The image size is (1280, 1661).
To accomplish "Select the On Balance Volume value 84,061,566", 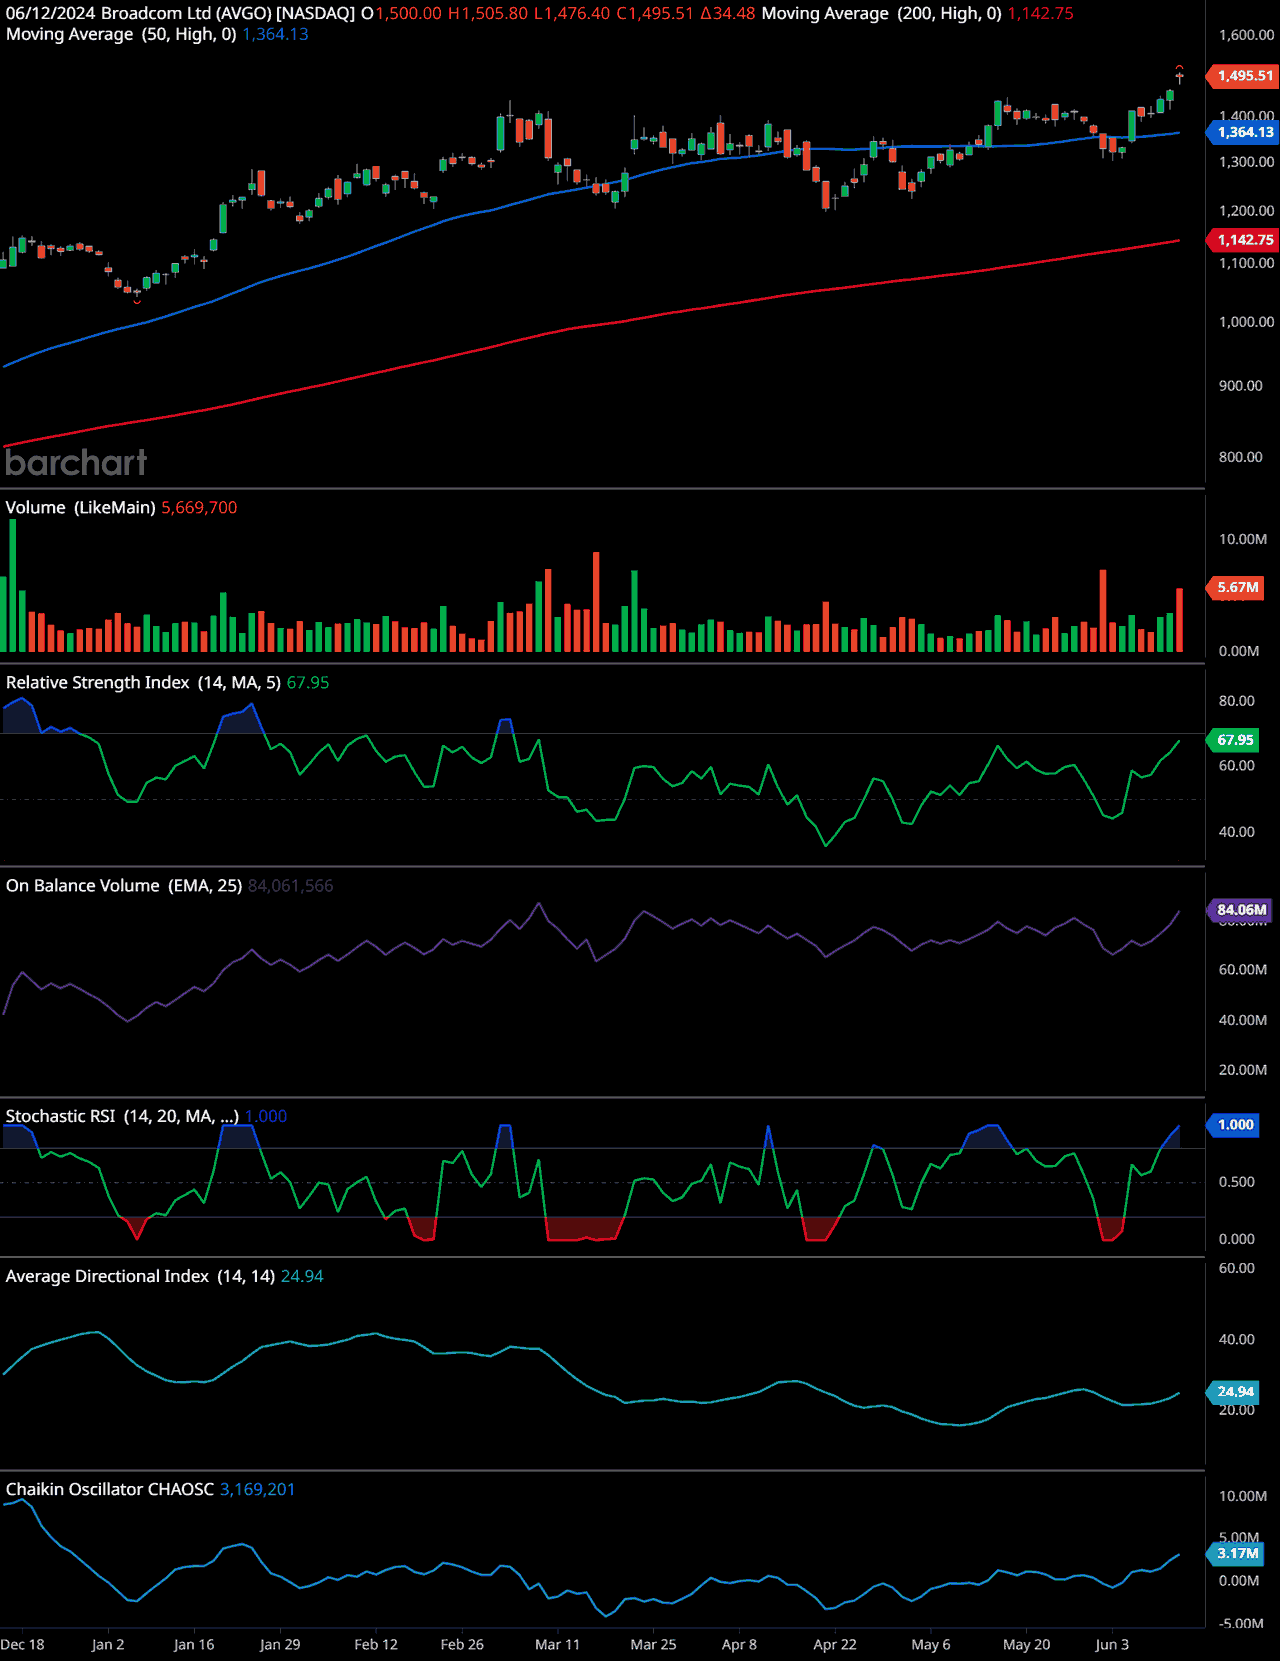I will (x=291, y=886).
